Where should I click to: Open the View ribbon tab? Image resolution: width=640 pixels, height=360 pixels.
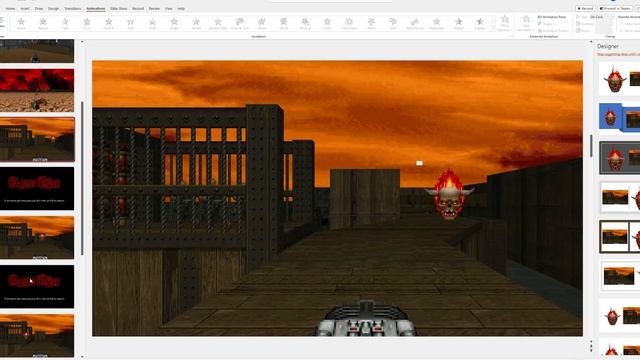(169, 9)
